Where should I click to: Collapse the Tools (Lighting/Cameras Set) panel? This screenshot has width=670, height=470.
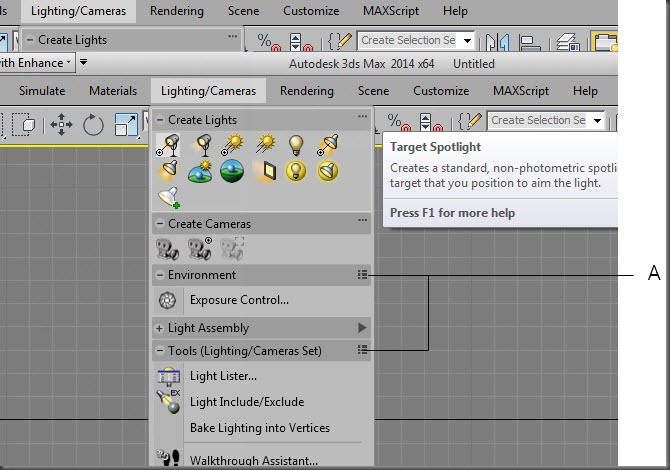click(x=160, y=351)
